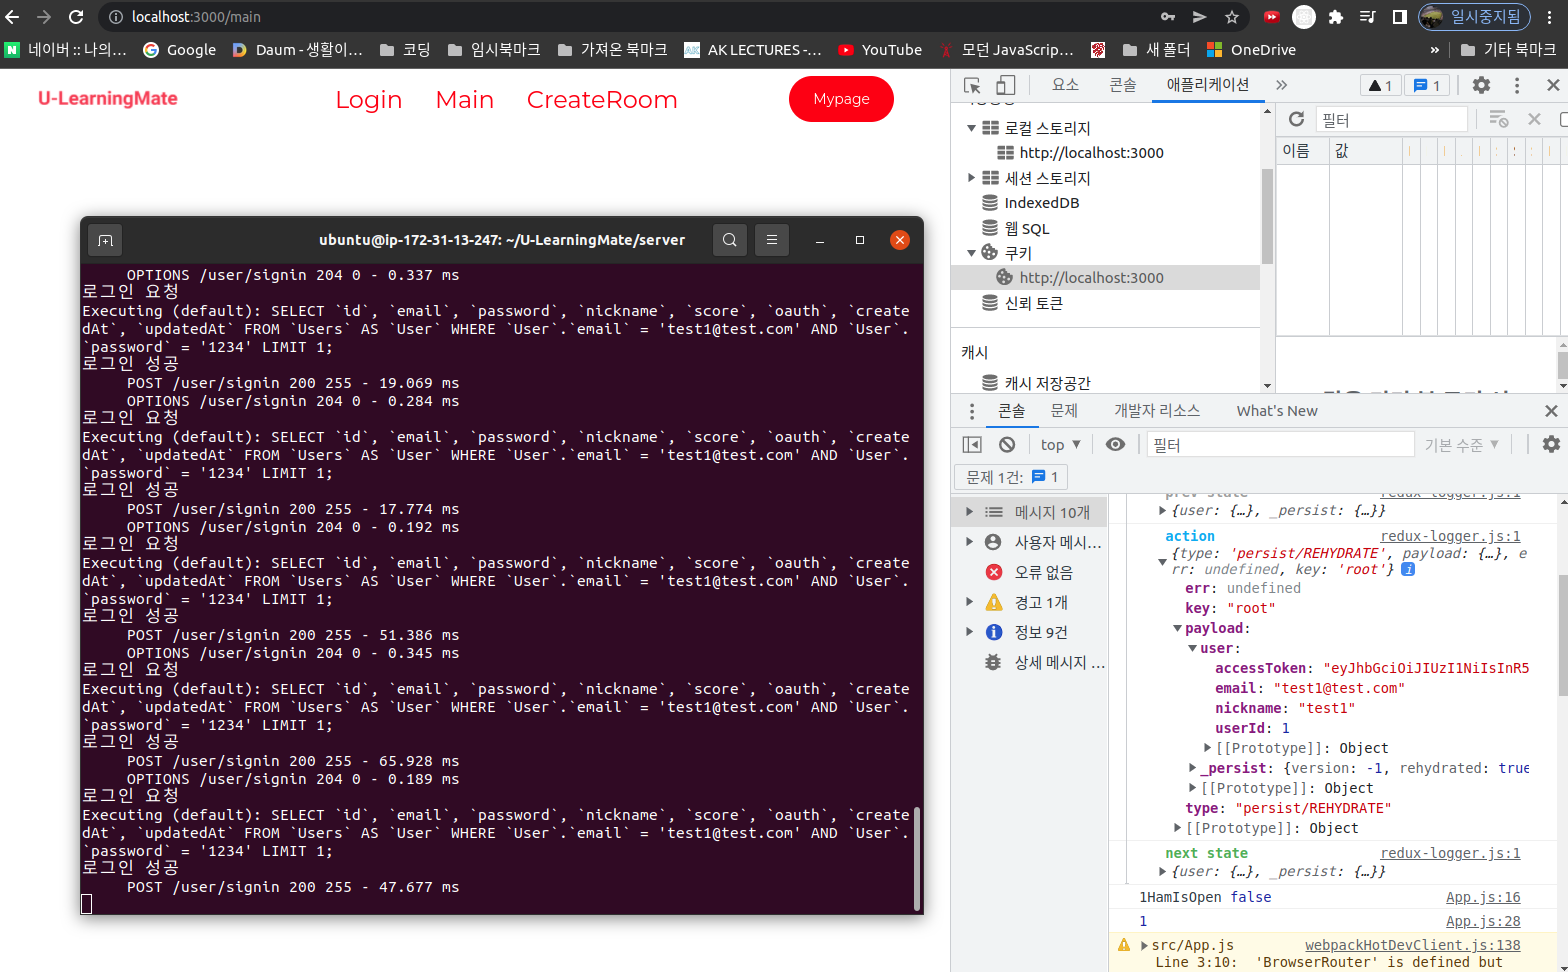Focus the console 필터 input field
The width and height of the screenshot is (1568, 972).
click(x=1281, y=444)
